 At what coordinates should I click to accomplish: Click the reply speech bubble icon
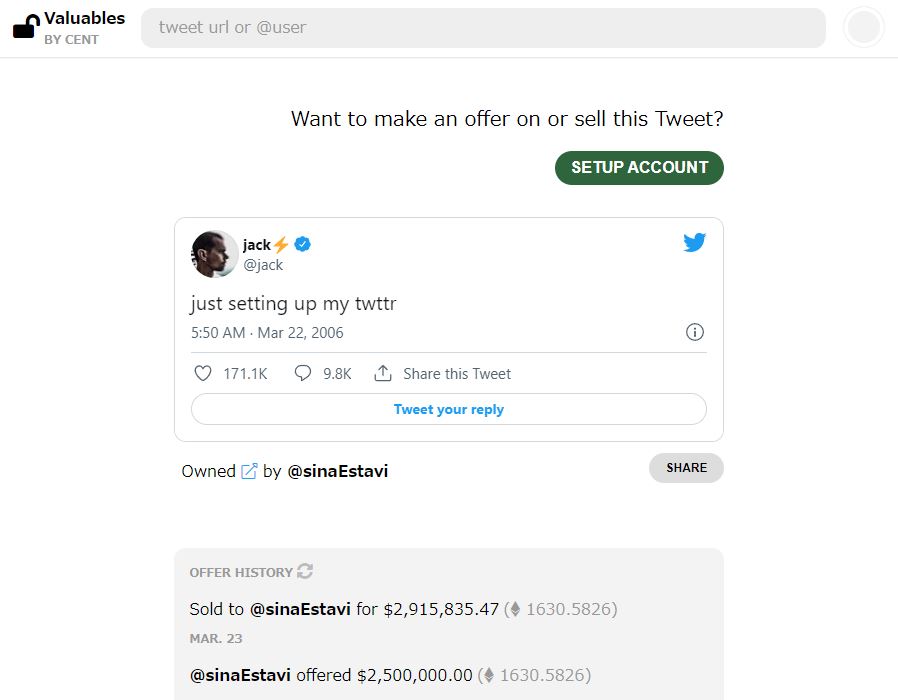point(303,373)
